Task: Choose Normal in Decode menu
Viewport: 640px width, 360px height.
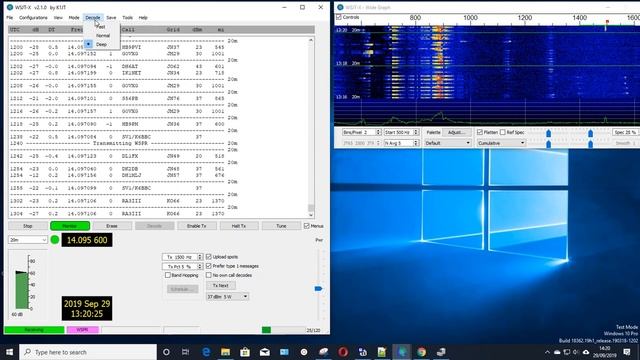Action: coord(102,36)
